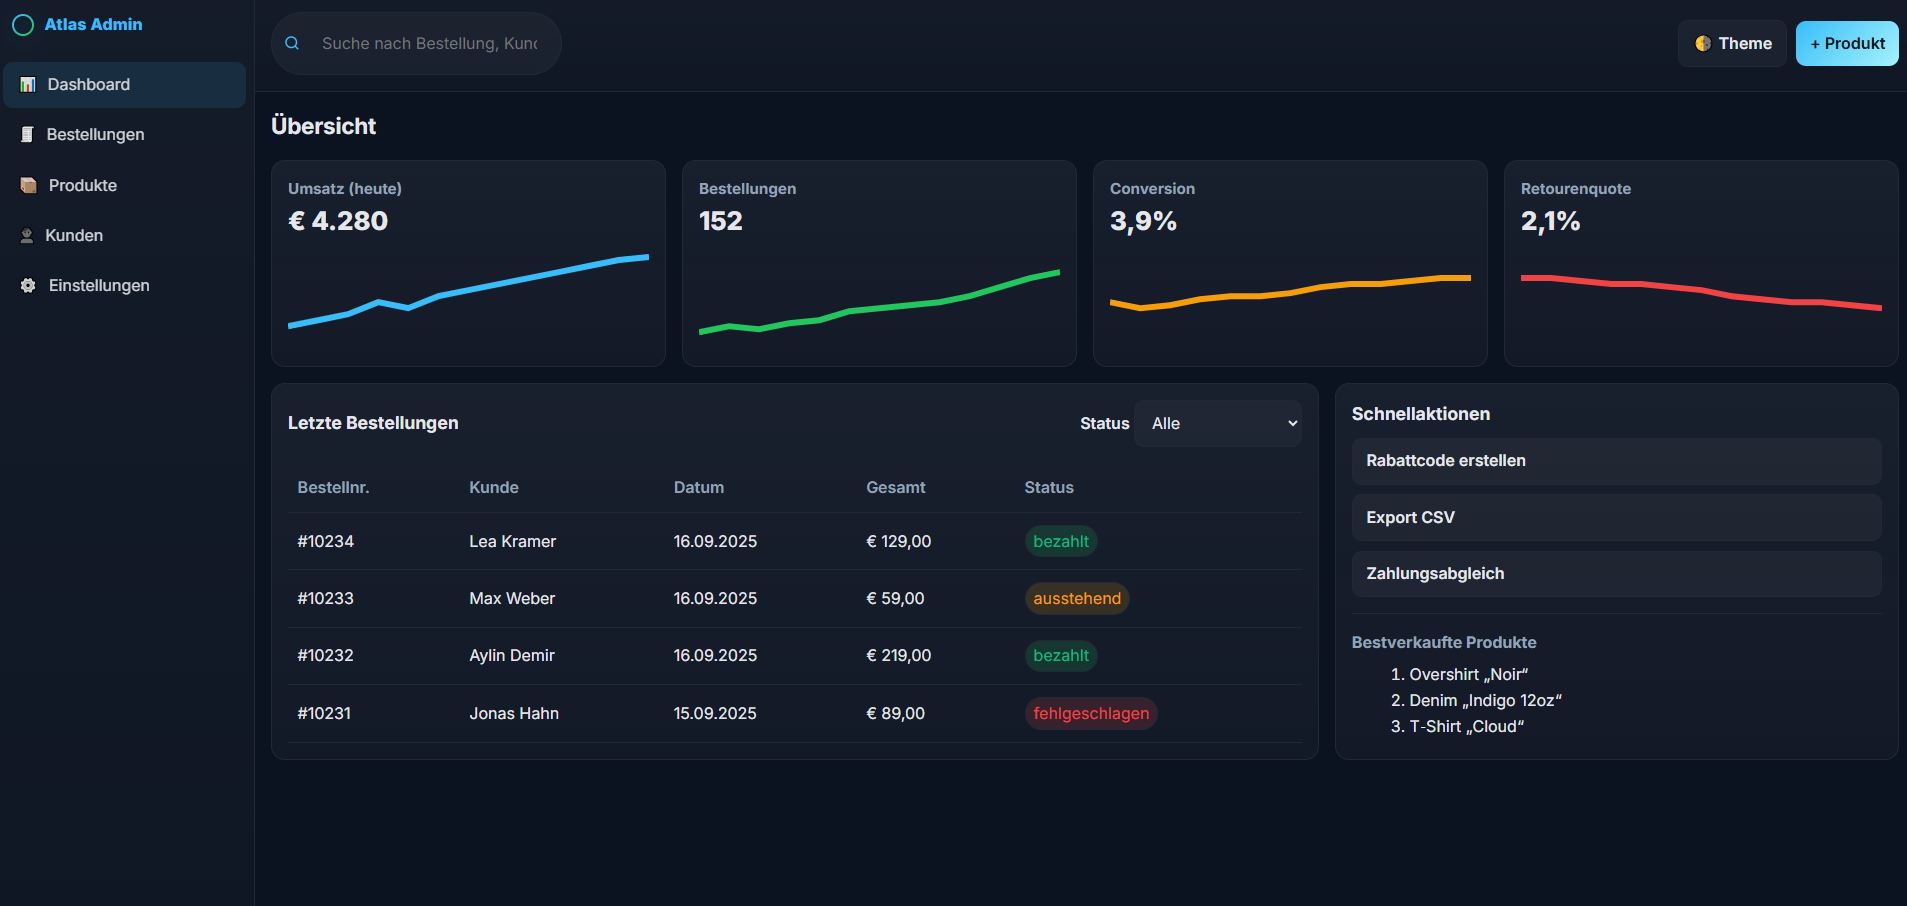This screenshot has height=906, width=1907.
Task: Click the half-moon icon on Theme button
Action: [1702, 44]
